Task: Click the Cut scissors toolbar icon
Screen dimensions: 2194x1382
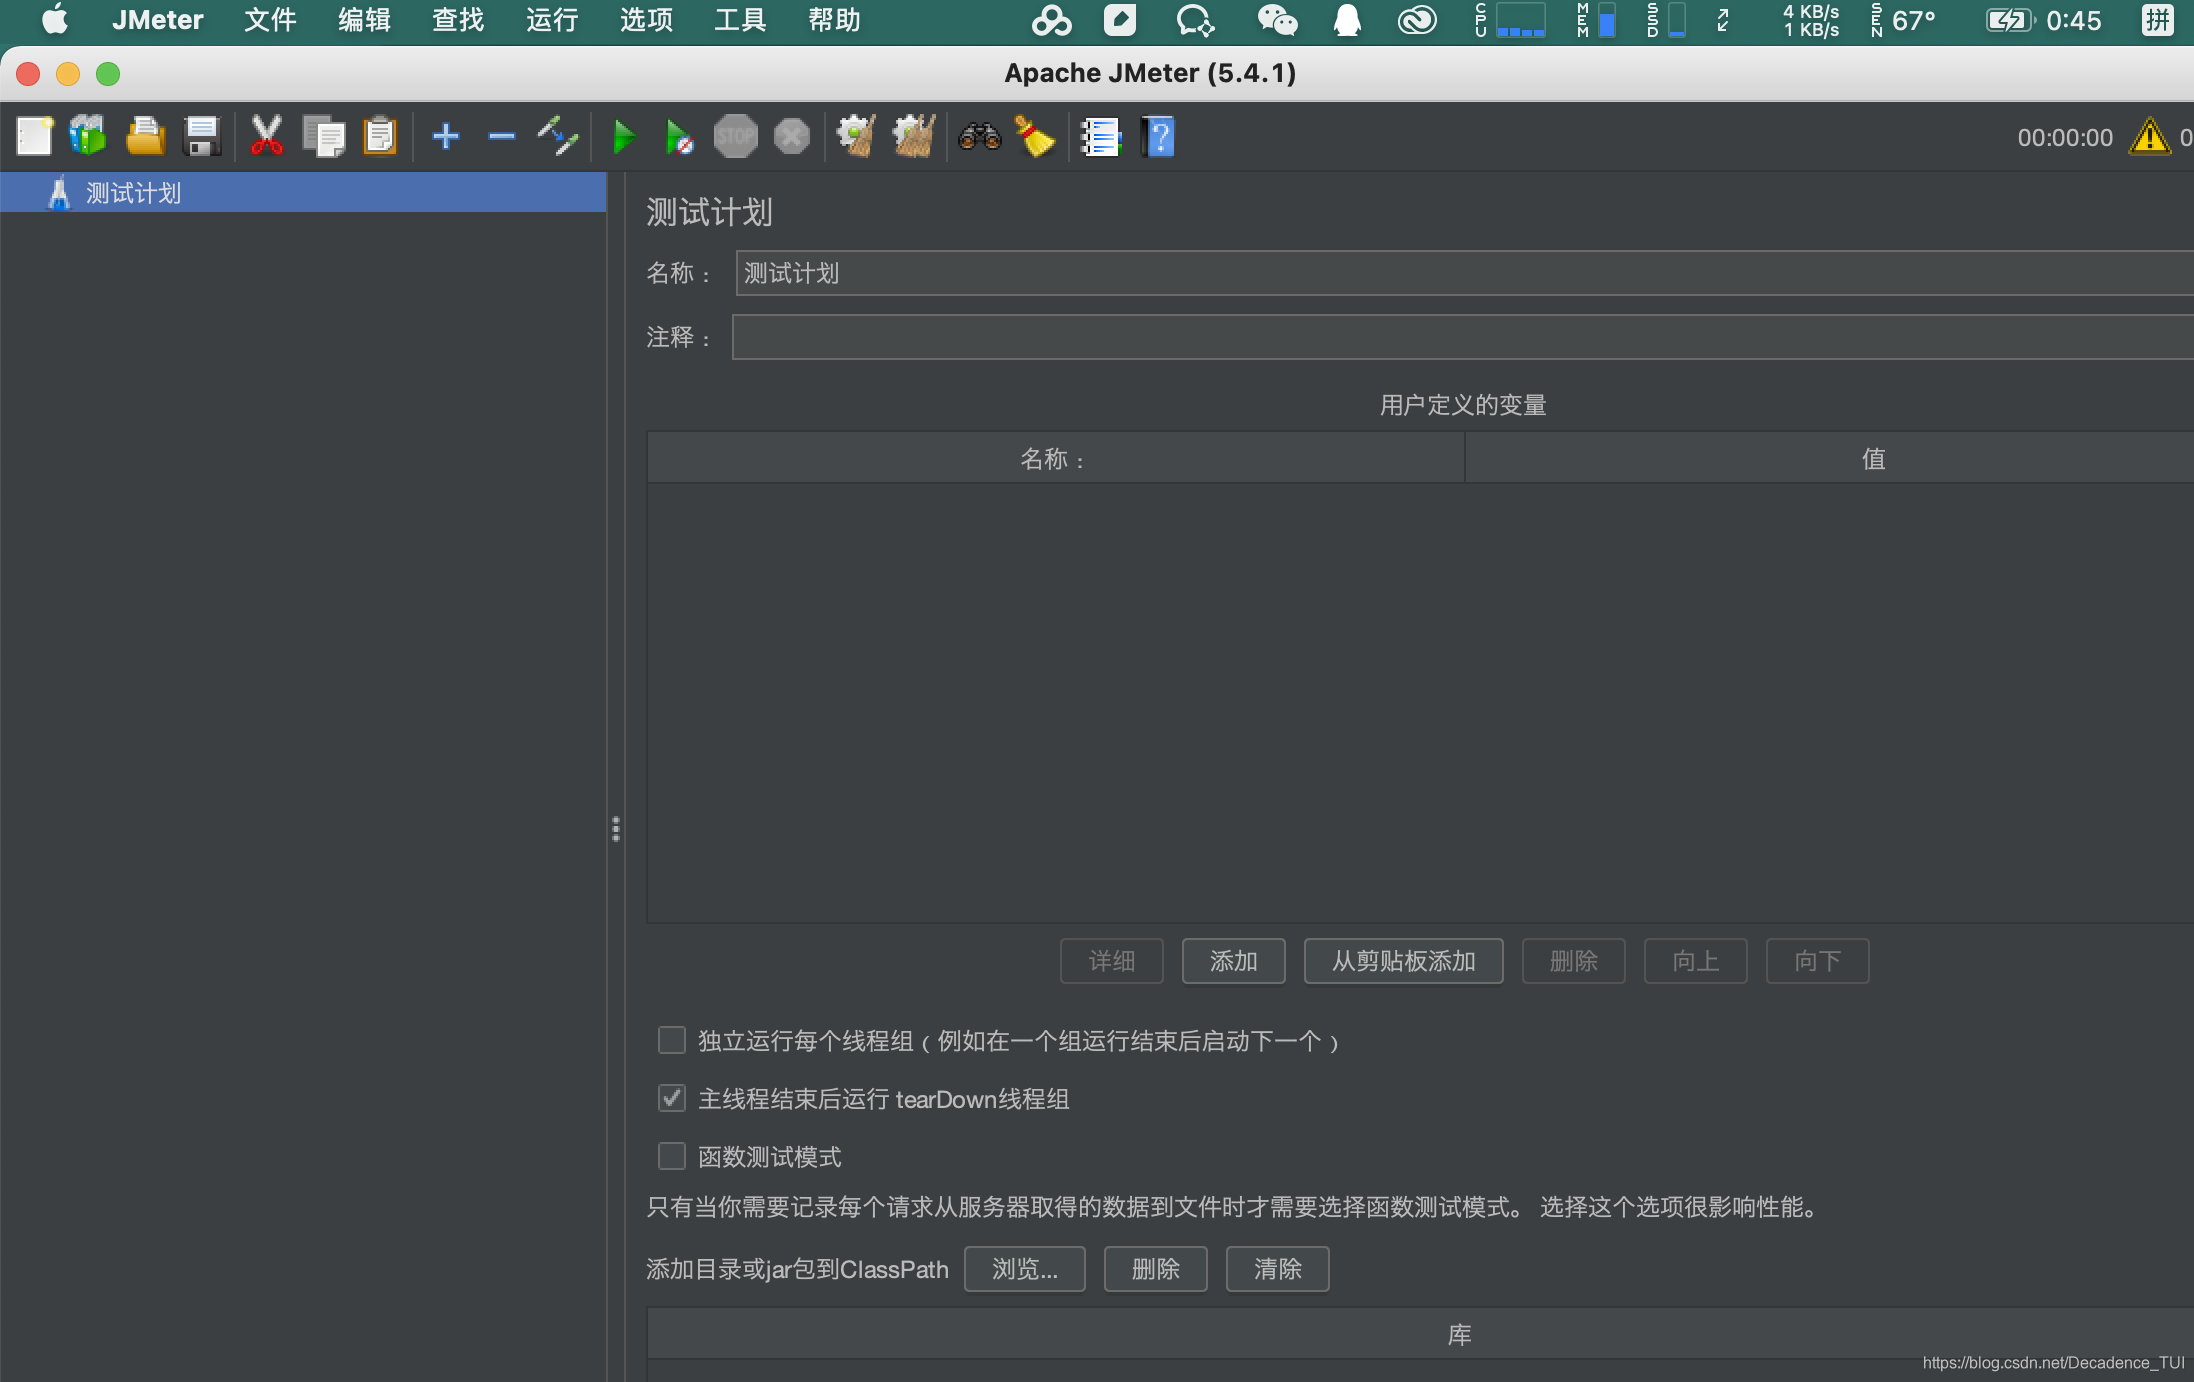Action: coord(265,135)
